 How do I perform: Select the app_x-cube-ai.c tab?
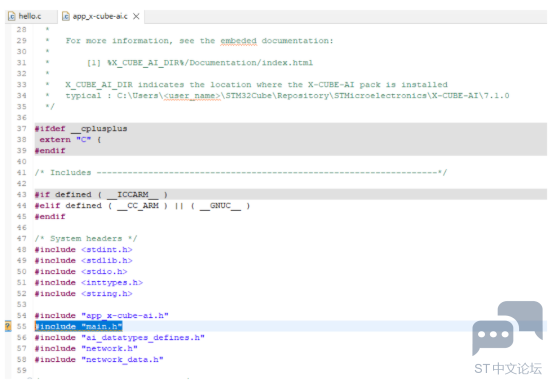point(100,16)
